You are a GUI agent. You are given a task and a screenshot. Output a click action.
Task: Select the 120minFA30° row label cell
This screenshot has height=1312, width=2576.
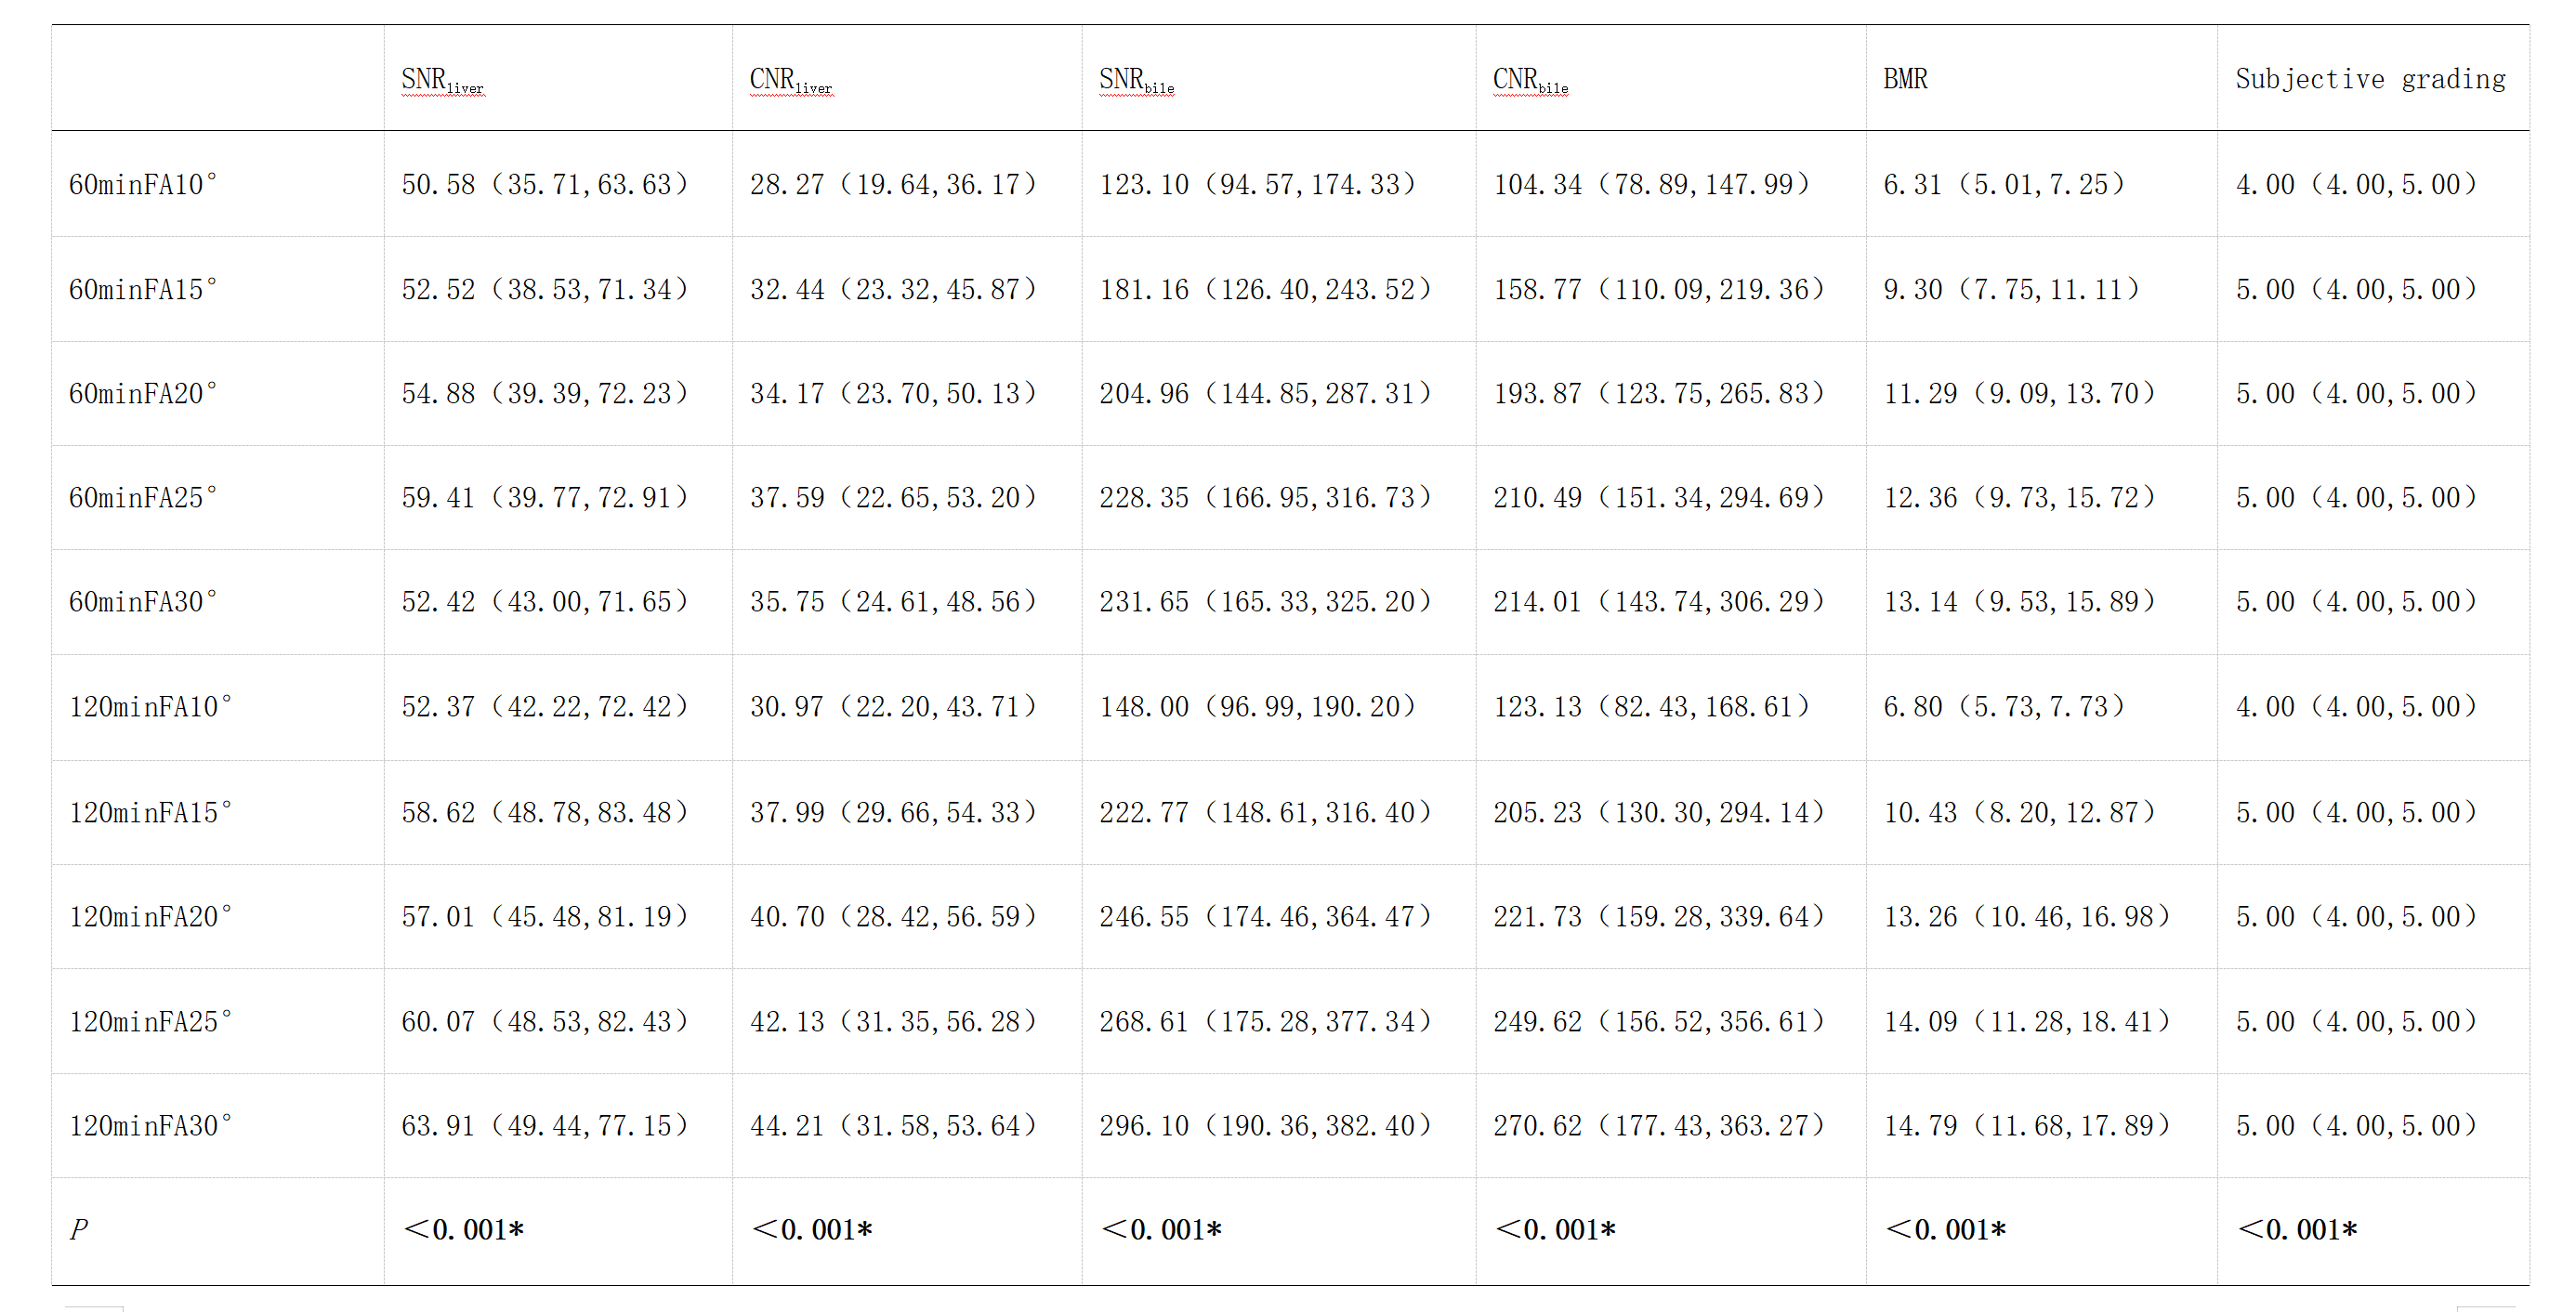coord(150,1126)
